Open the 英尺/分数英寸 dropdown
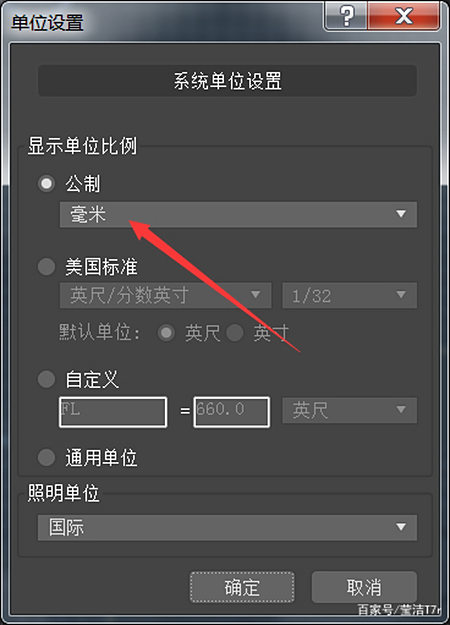The width and height of the screenshot is (450, 625). (x=165, y=295)
